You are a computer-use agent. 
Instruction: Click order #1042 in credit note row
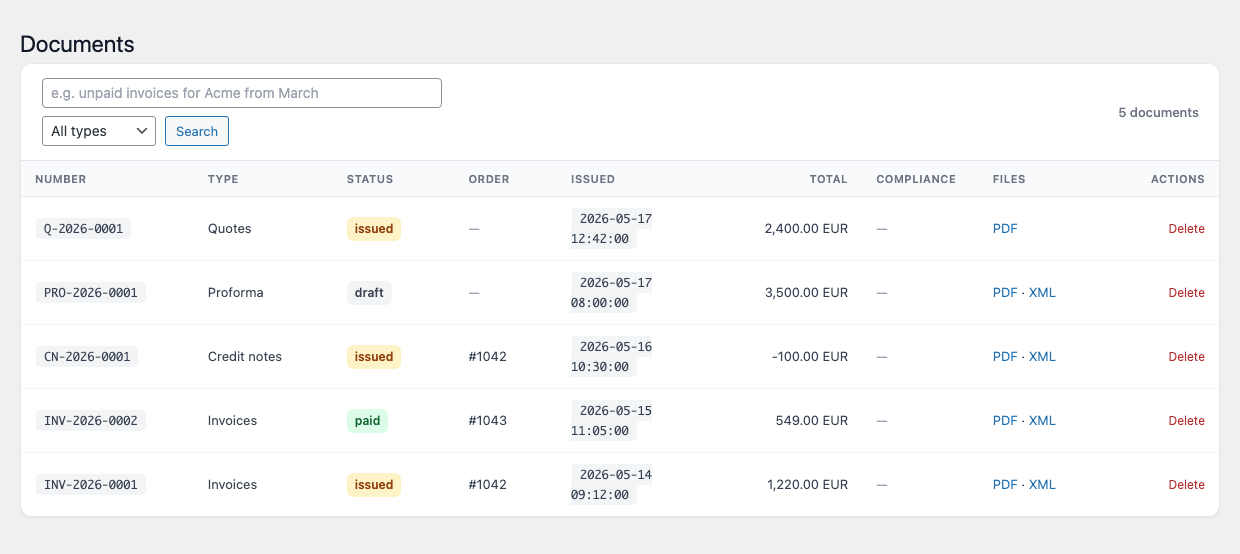pos(488,357)
